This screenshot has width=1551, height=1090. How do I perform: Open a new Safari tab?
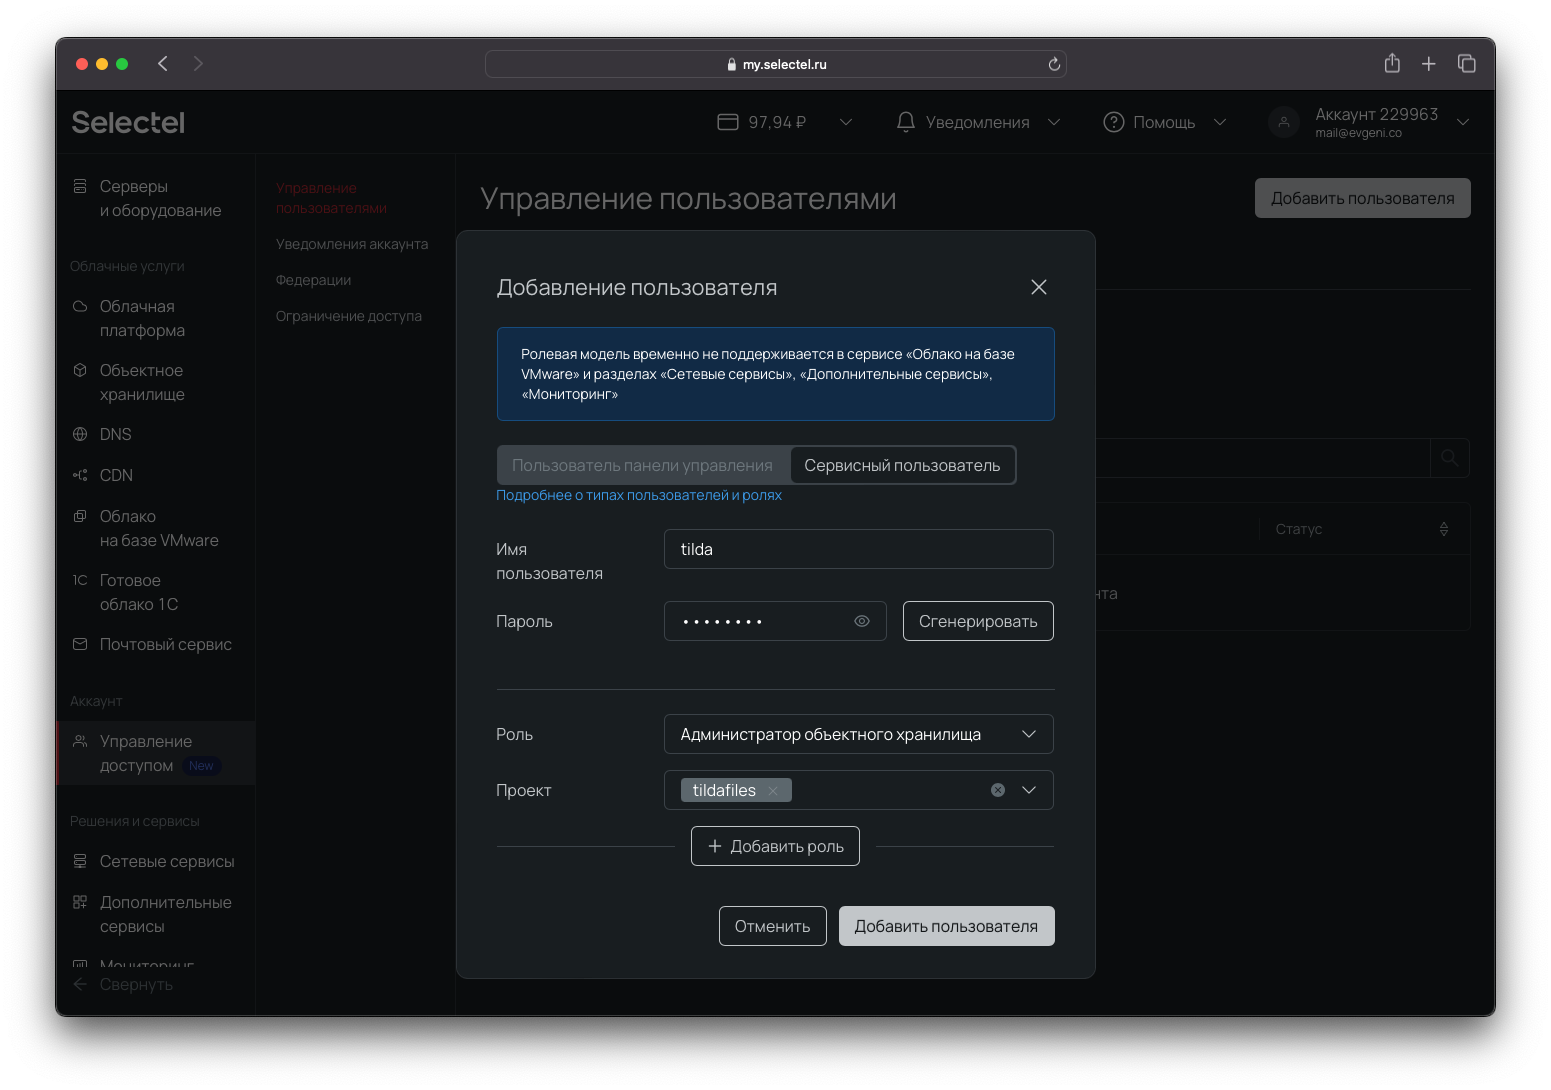click(1429, 64)
